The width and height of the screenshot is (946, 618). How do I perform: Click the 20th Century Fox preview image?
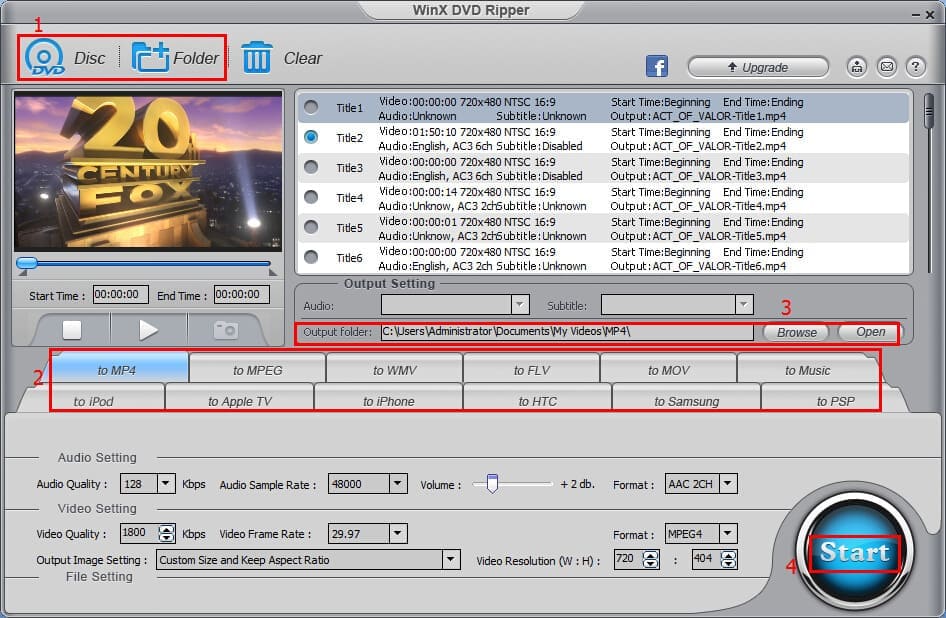(x=148, y=171)
